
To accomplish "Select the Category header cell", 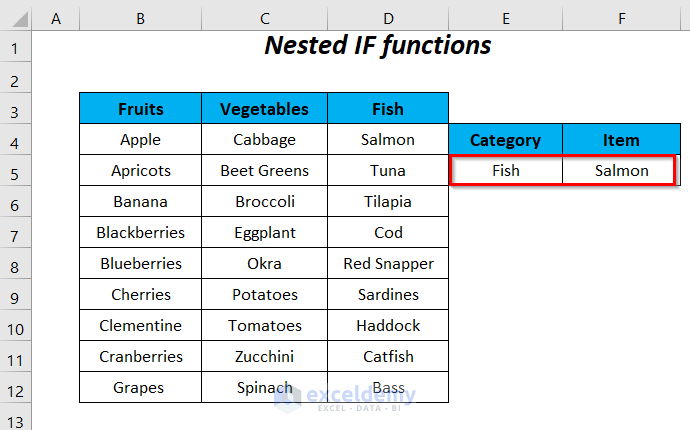I will [505, 140].
